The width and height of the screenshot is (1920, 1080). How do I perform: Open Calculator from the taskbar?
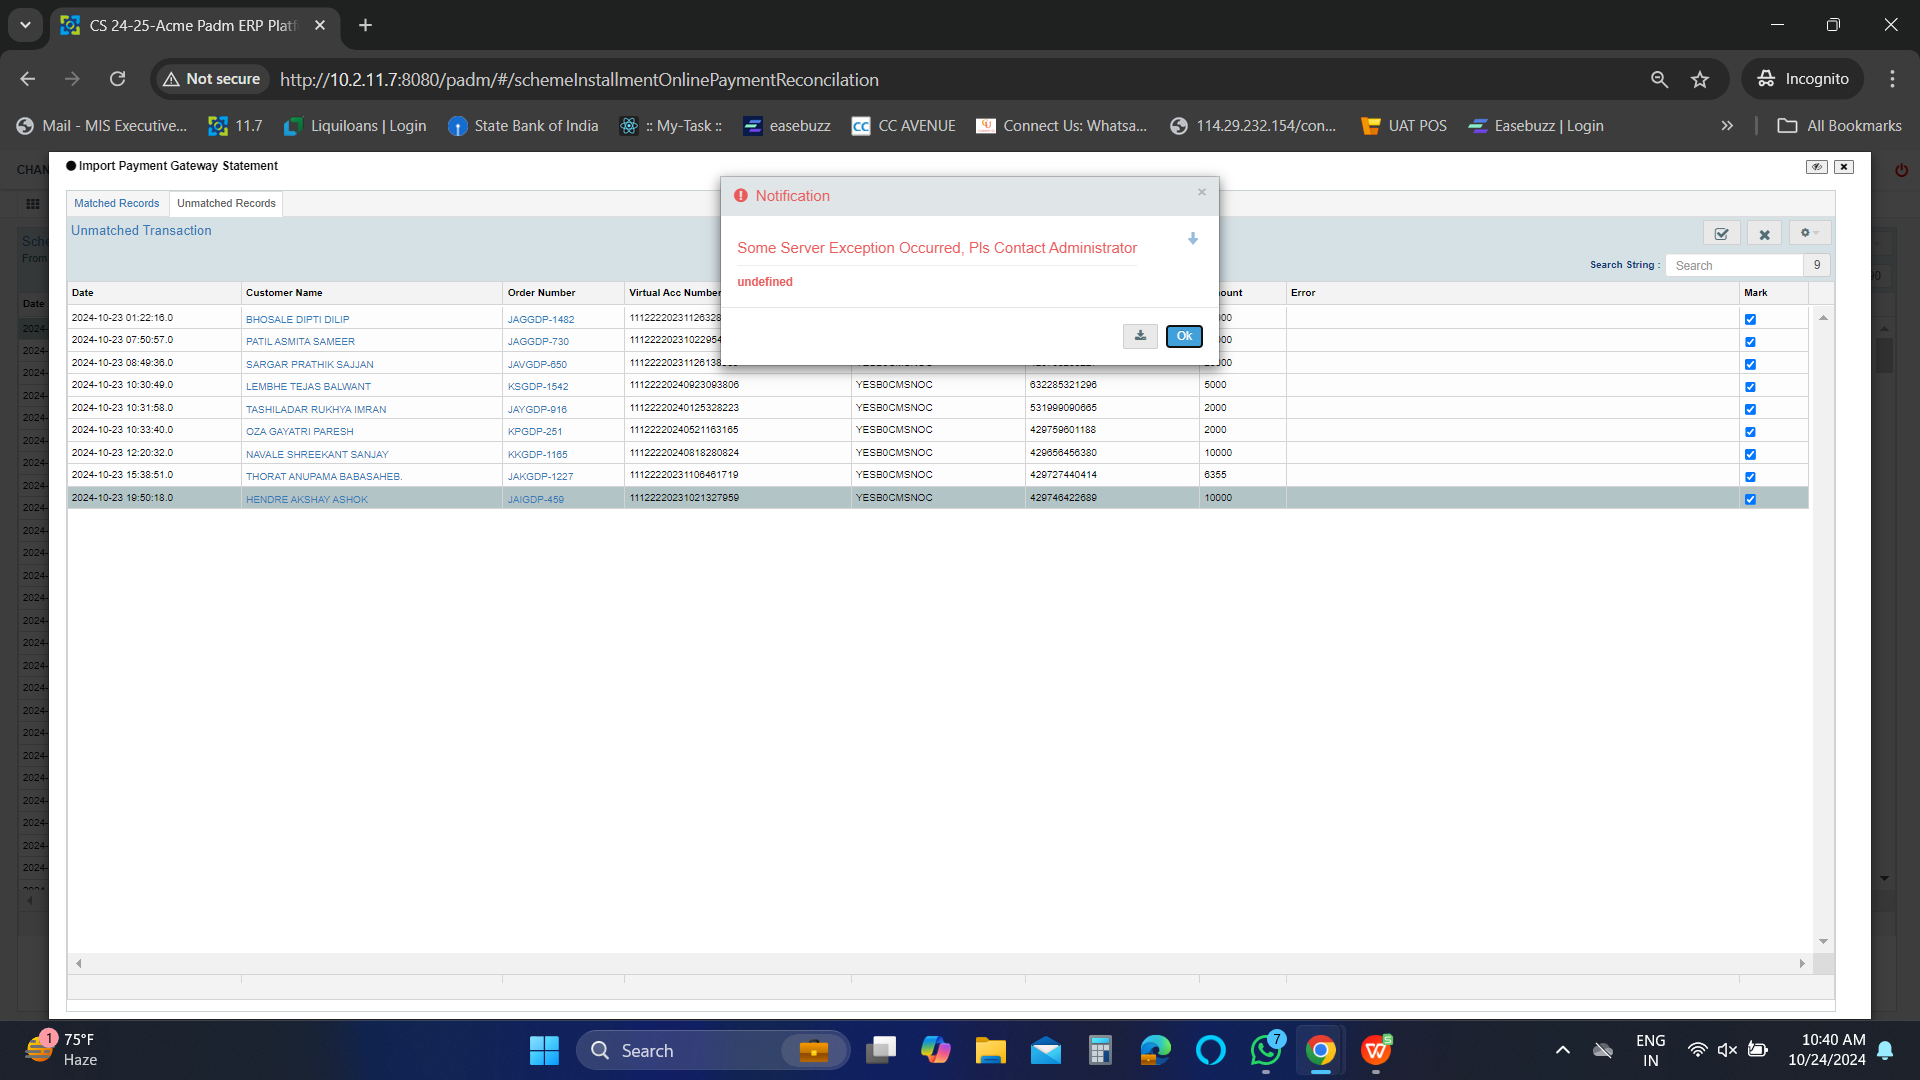point(1100,1051)
